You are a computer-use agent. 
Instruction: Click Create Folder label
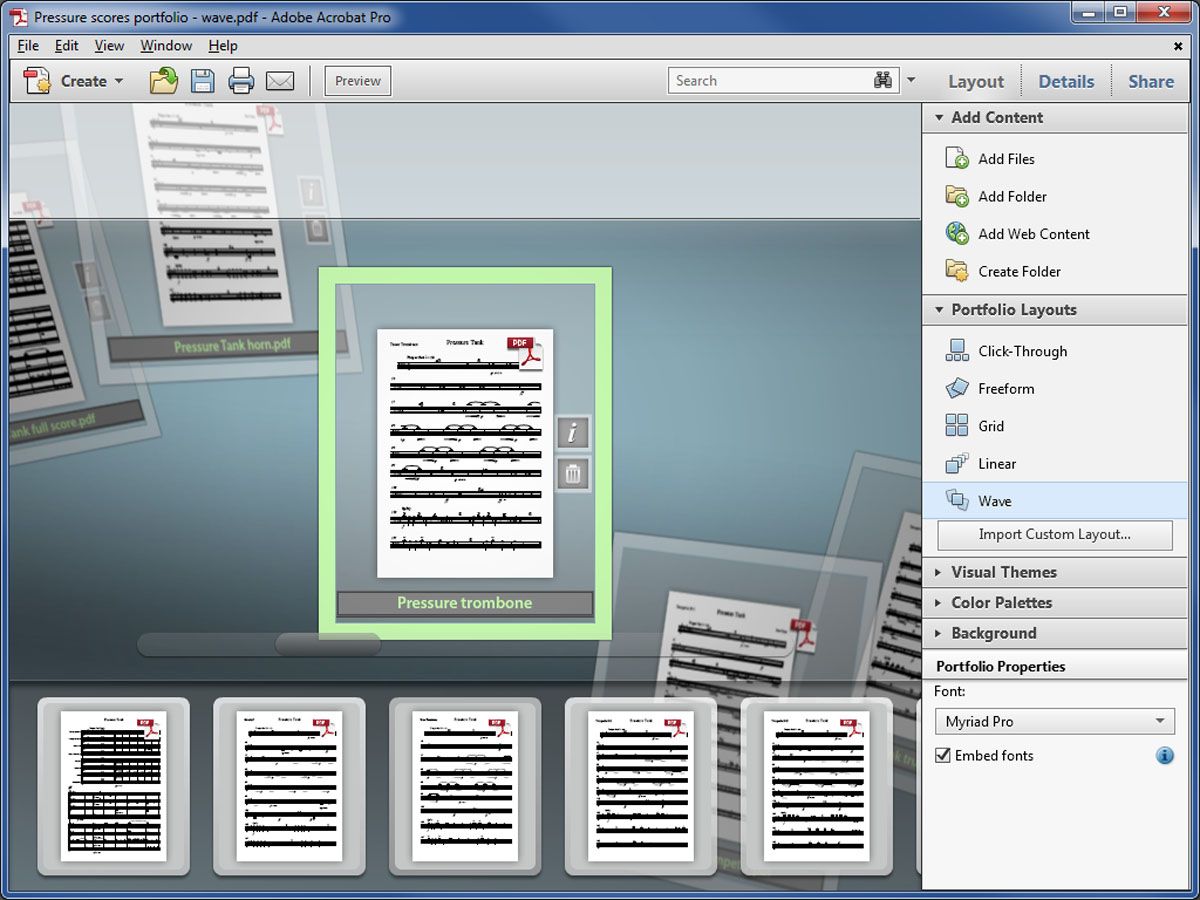point(1019,271)
